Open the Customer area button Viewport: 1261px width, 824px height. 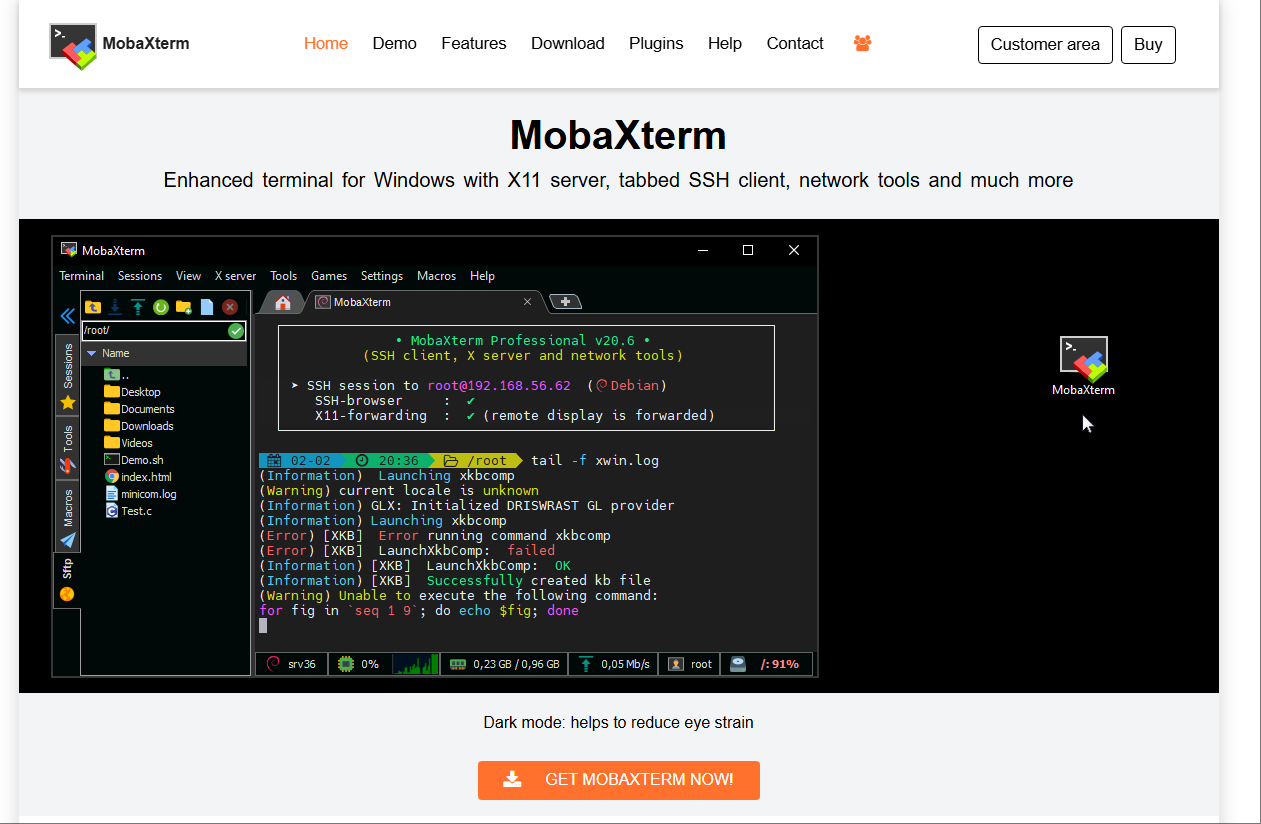pyautogui.click(x=1044, y=45)
